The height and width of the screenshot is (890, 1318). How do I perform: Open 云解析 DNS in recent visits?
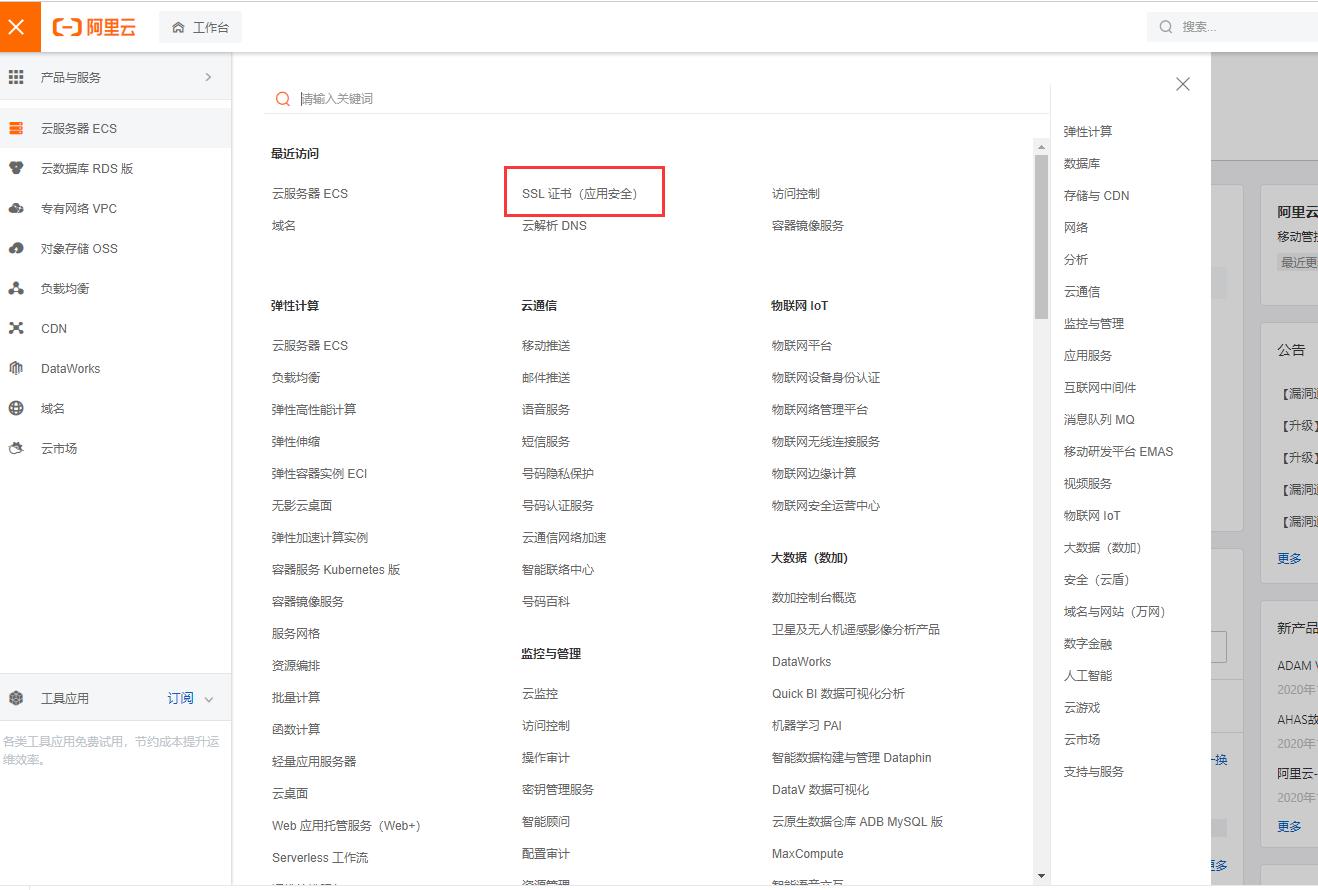(554, 225)
